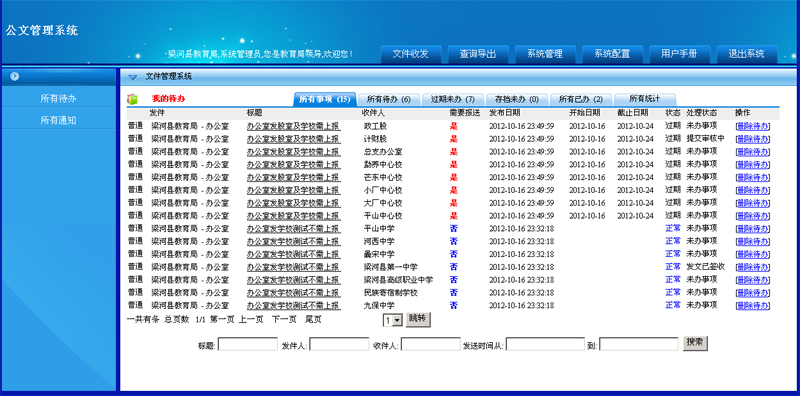Viewport: 800px width, 396px height.
Task: Click the 退出系统 menu button
Action: (746, 54)
